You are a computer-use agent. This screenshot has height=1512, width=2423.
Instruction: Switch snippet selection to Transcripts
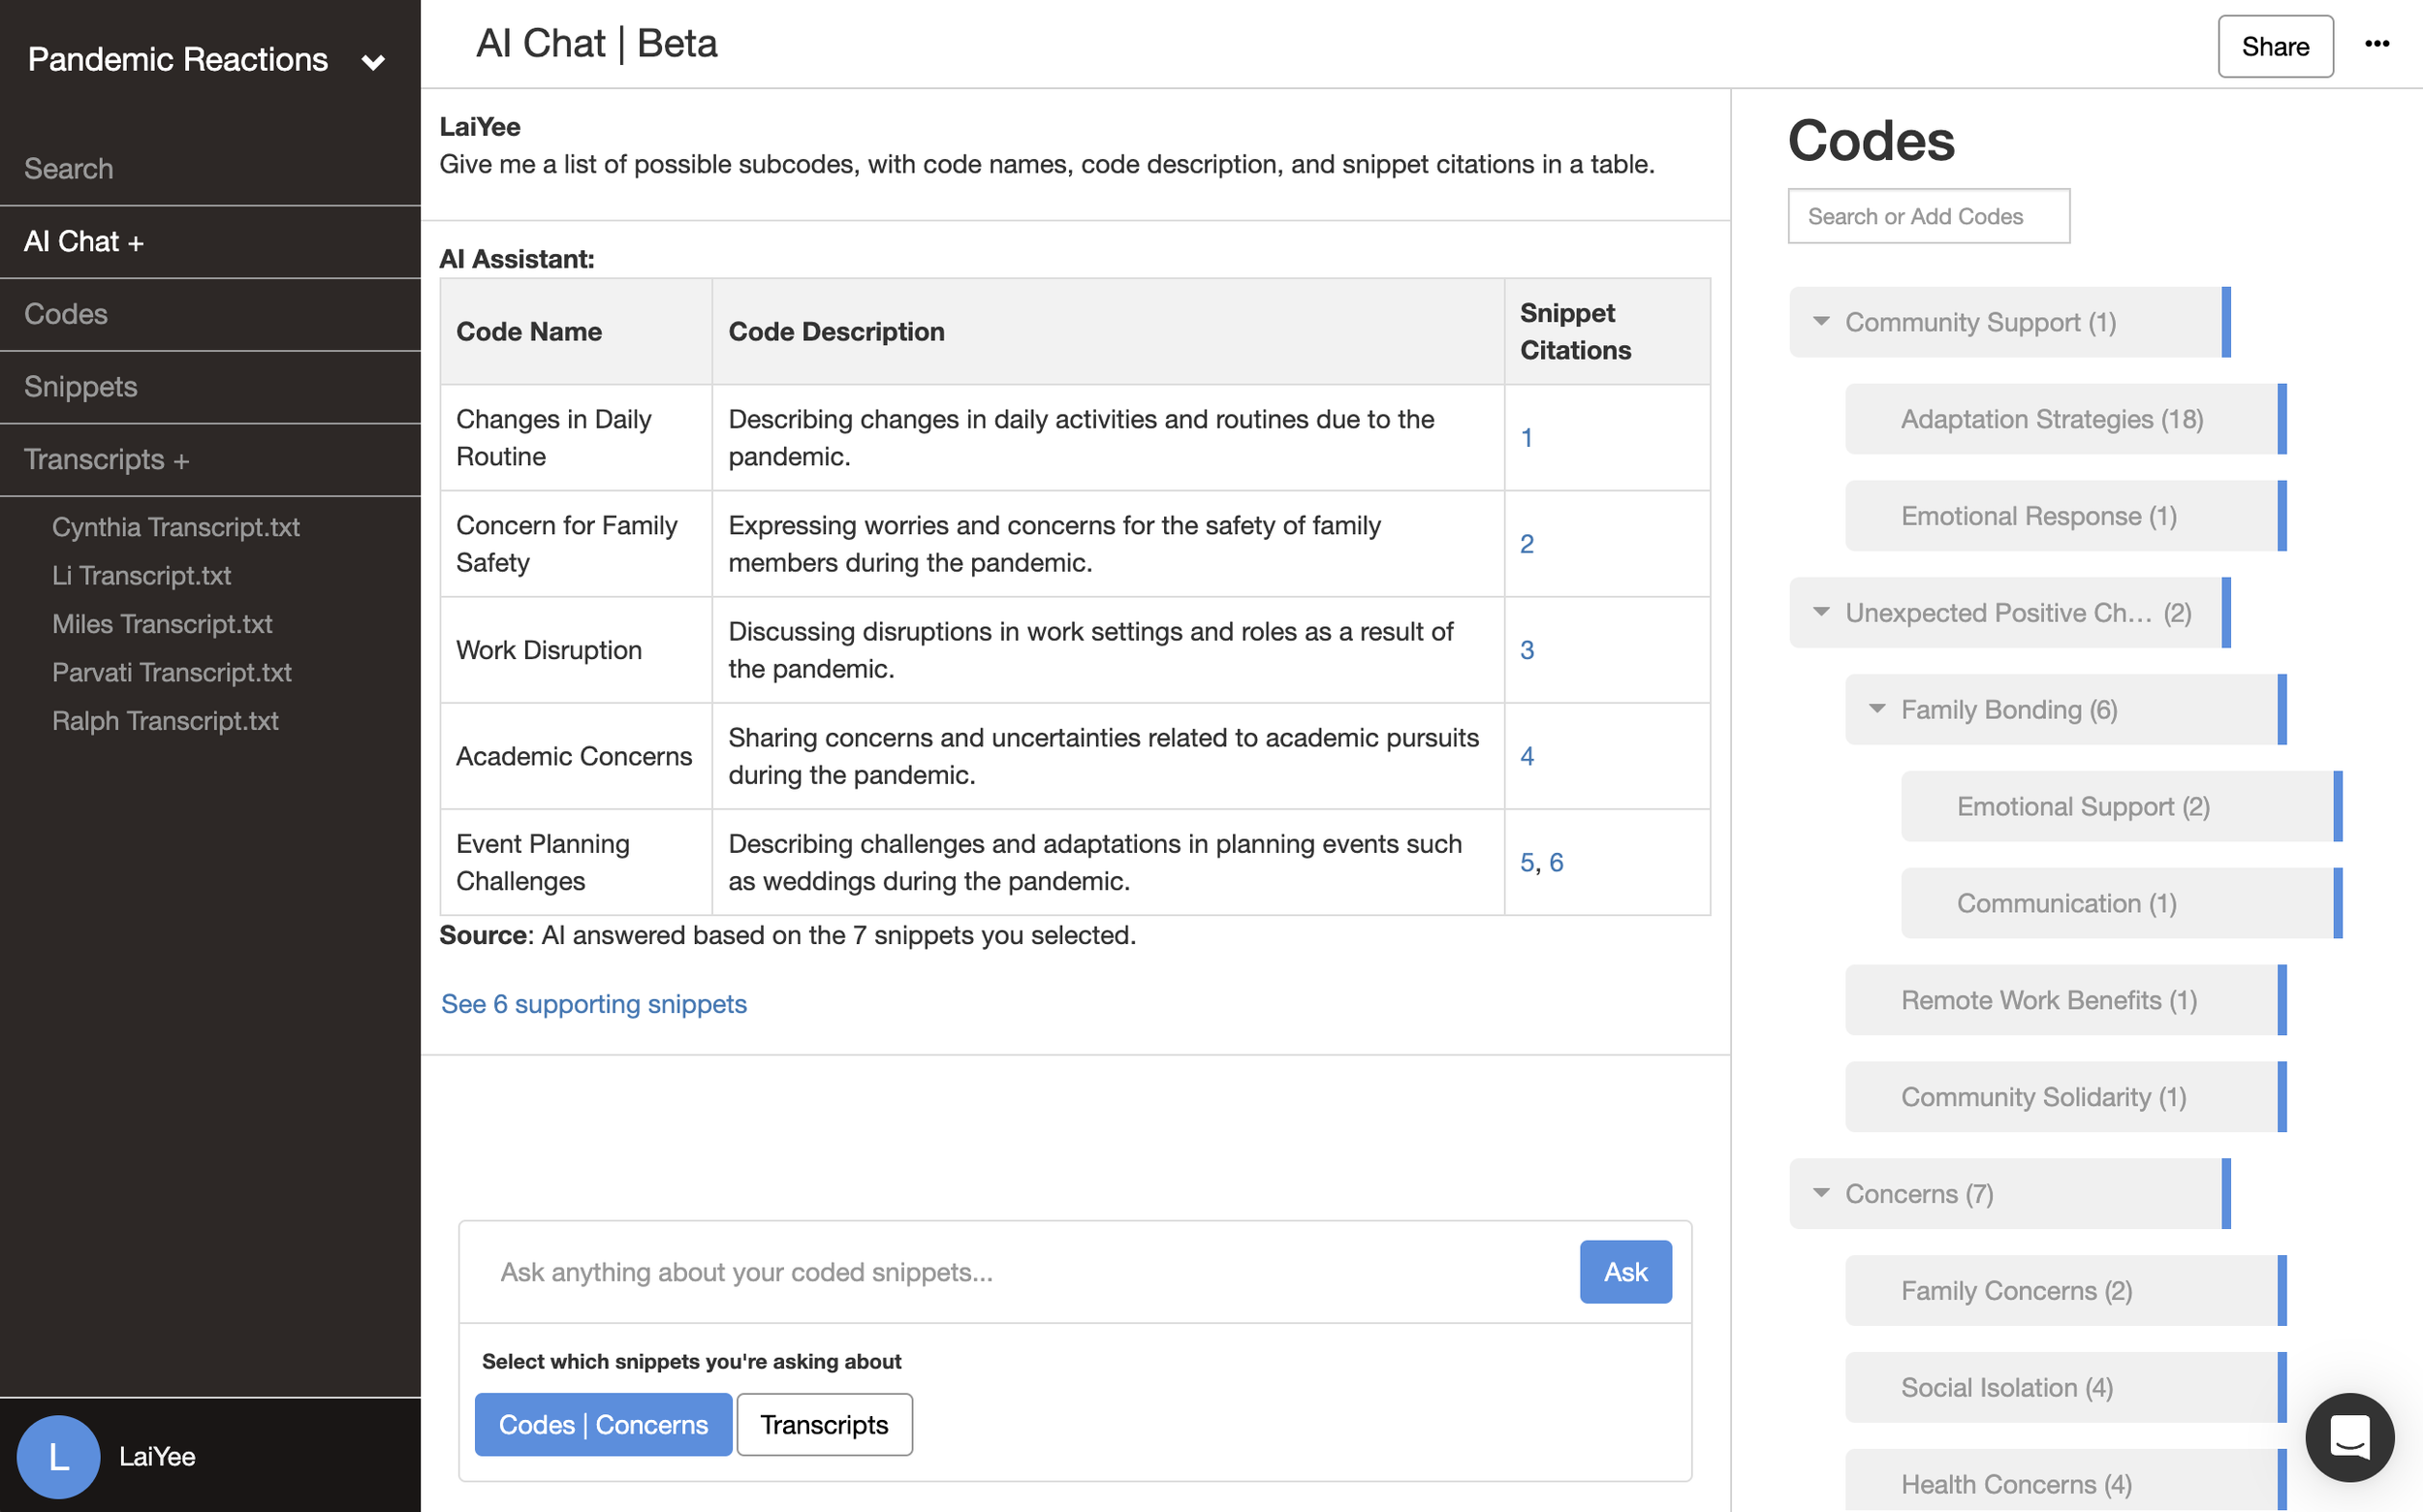click(824, 1424)
